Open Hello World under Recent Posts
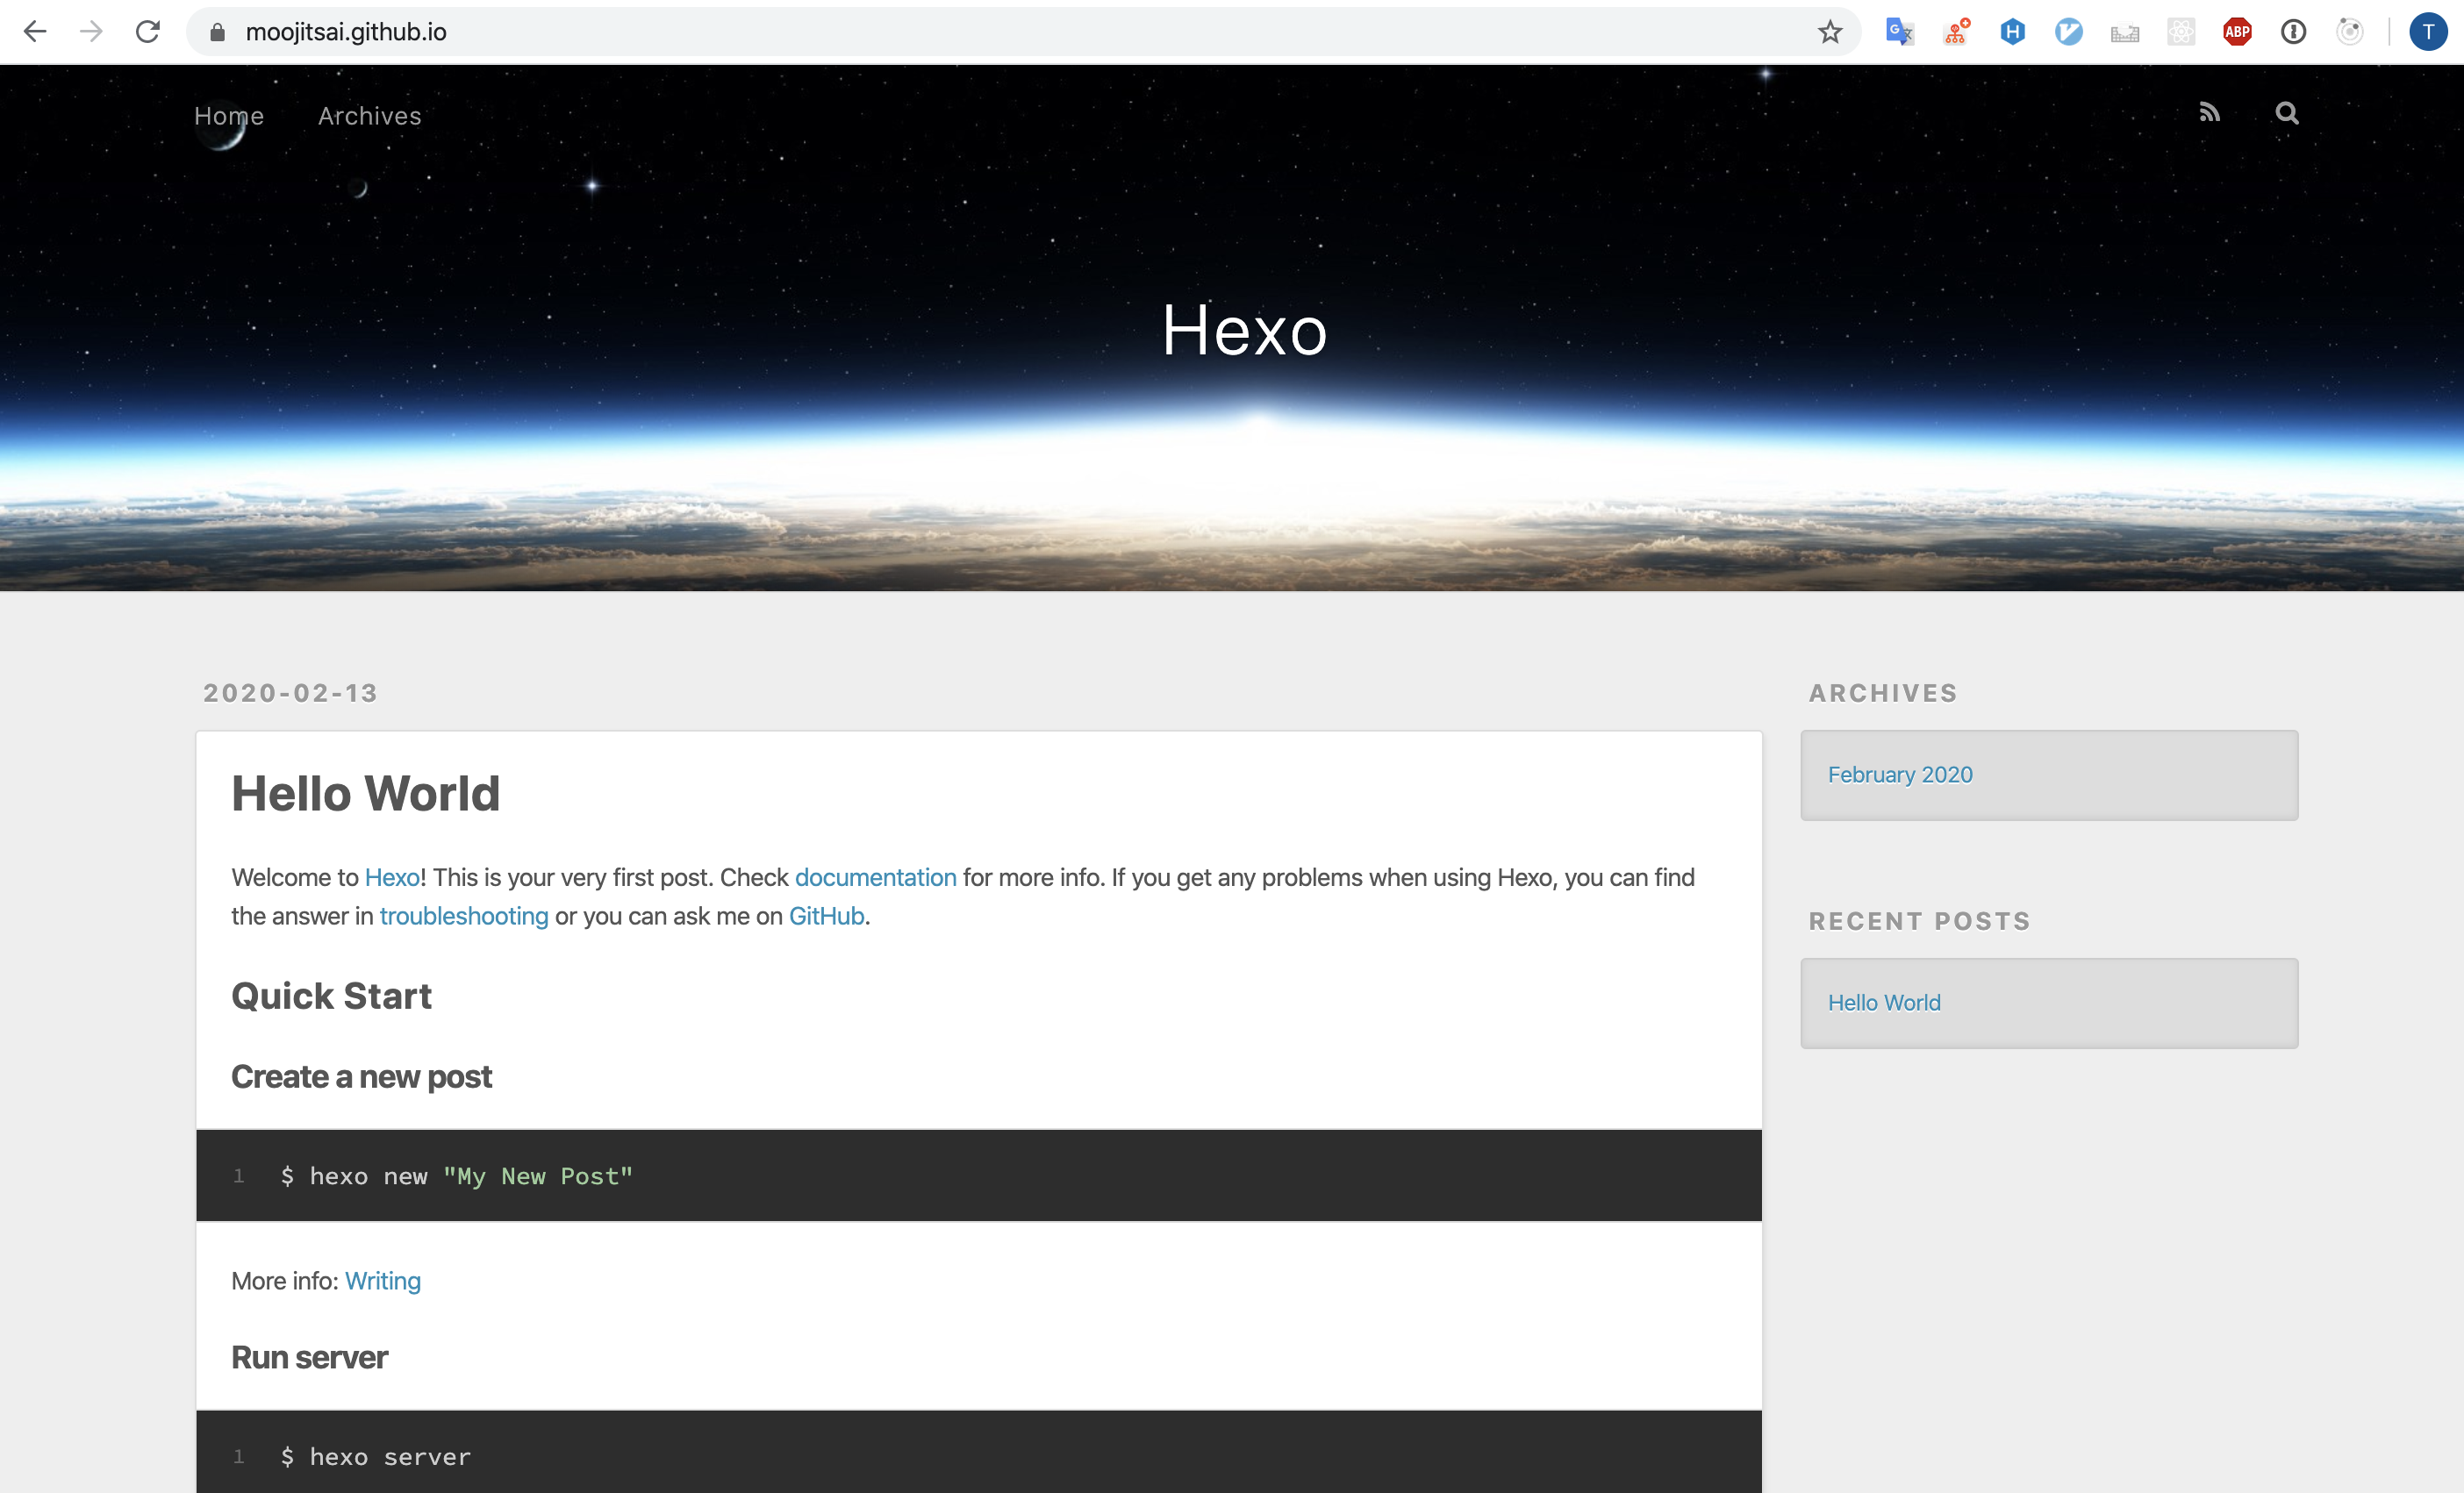This screenshot has height=1493, width=2464. [x=1884, y=1003]
